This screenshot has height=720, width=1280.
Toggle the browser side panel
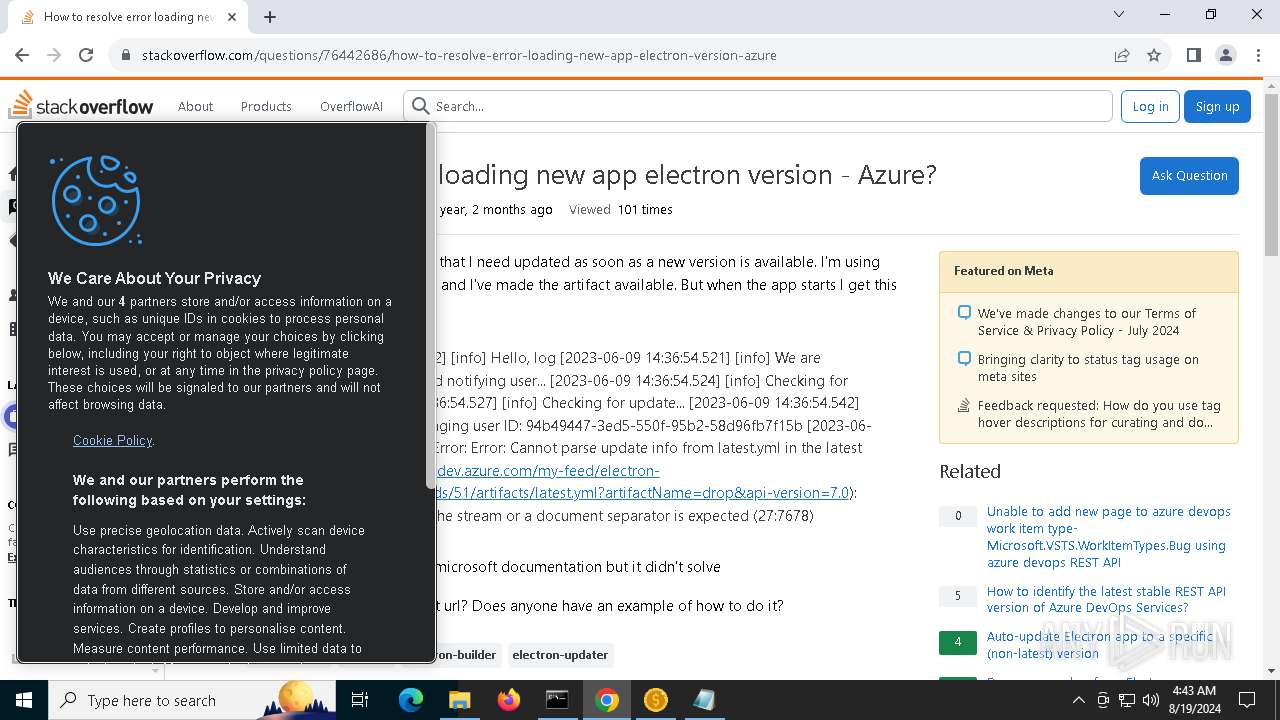coord(1193,55)
